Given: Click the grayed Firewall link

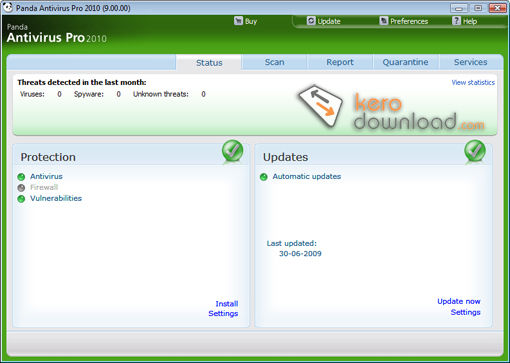Looking at the screenshot, I should coord(44,187).
